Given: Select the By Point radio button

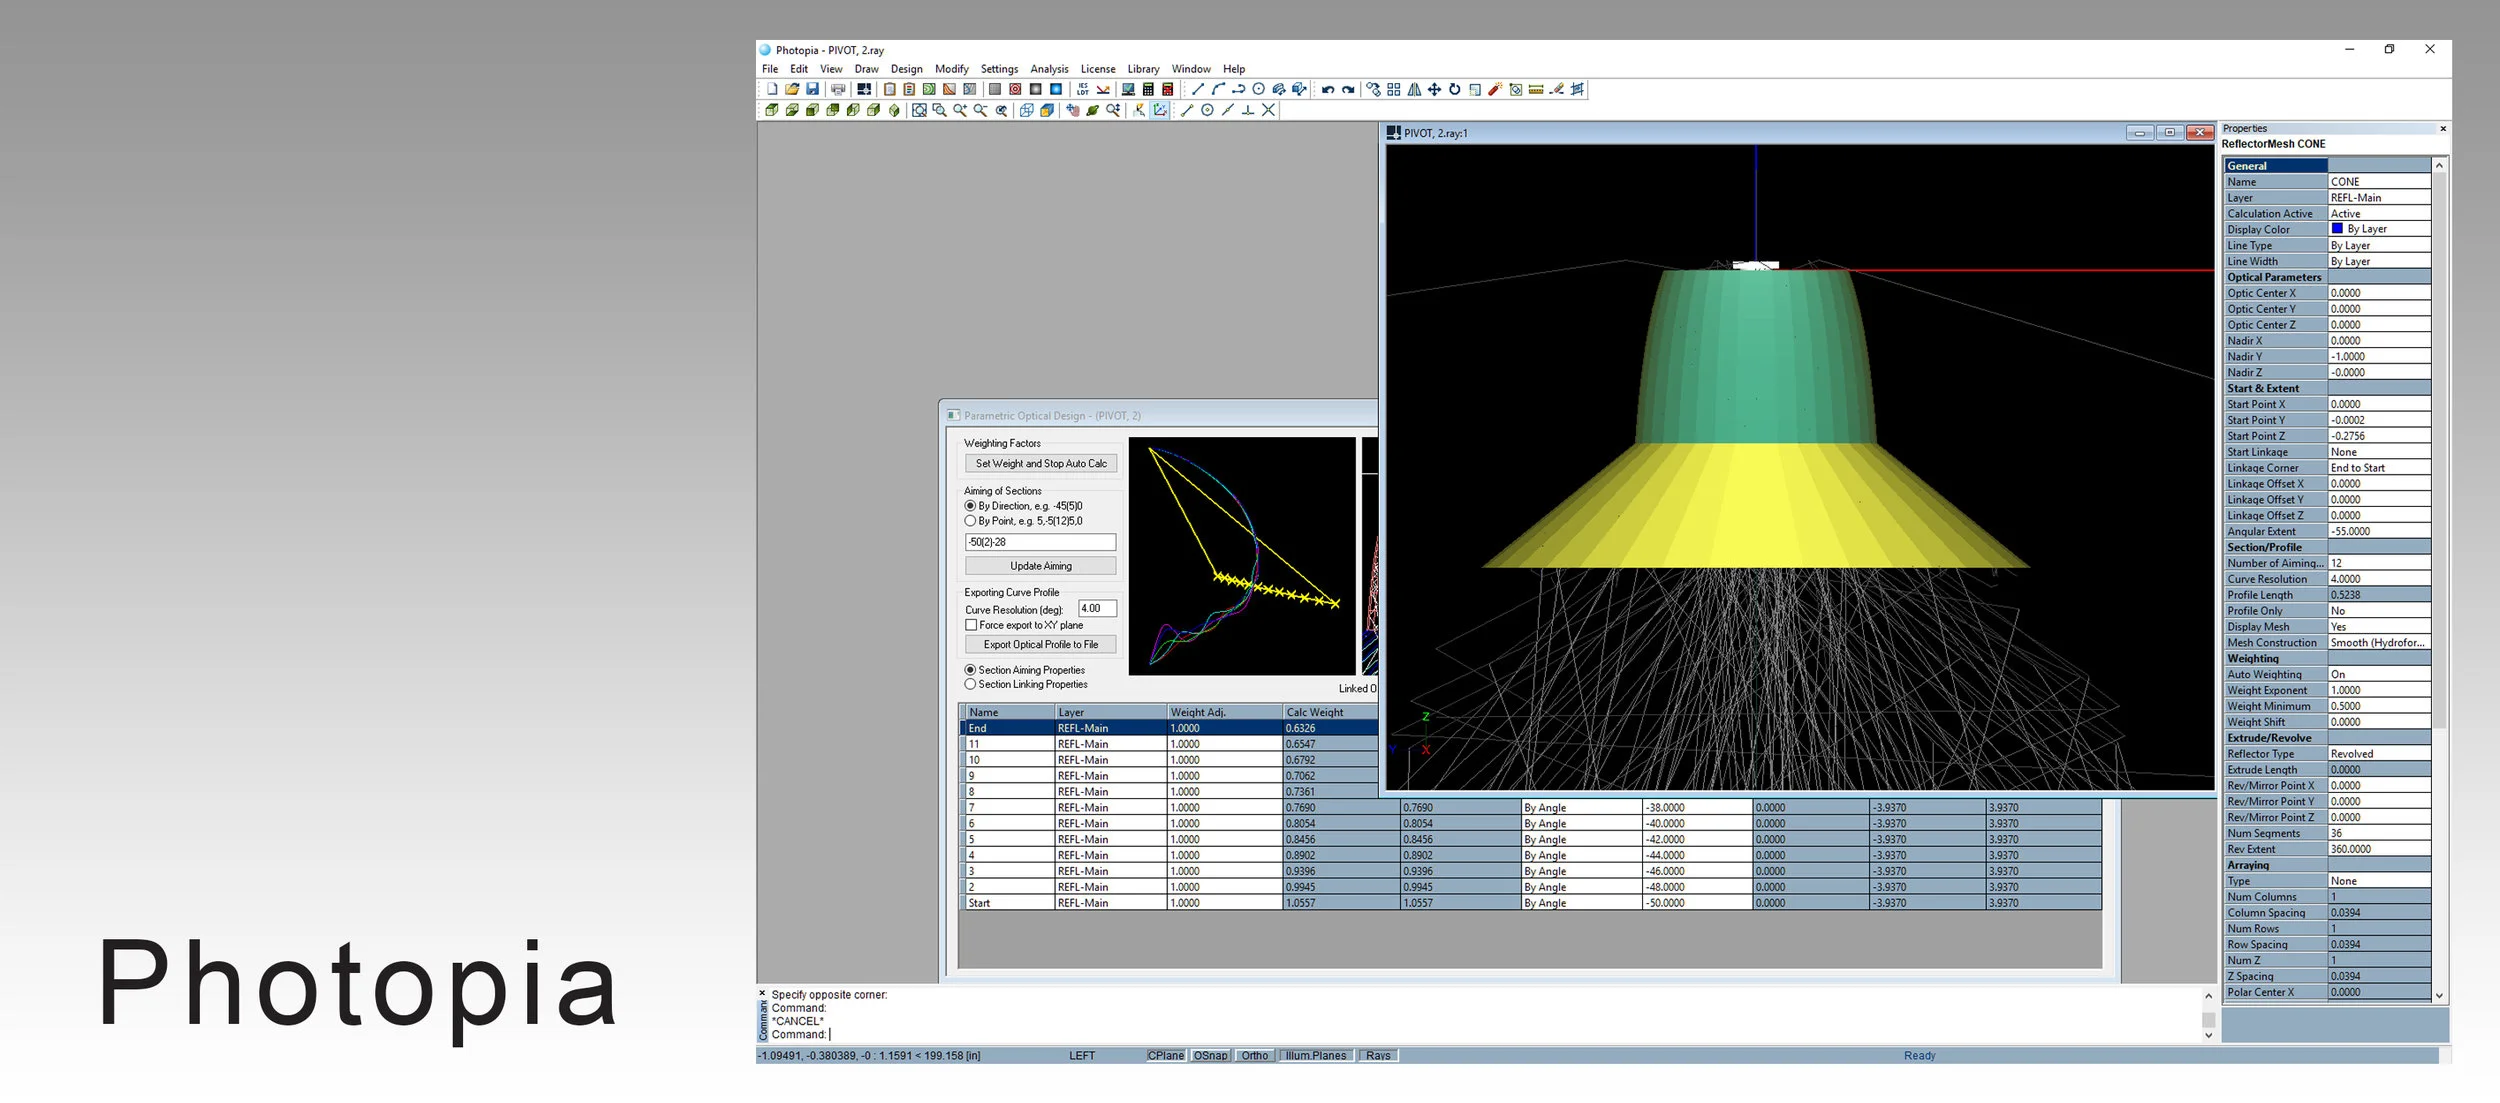Looking at the screenshot, I should (970, 521).
